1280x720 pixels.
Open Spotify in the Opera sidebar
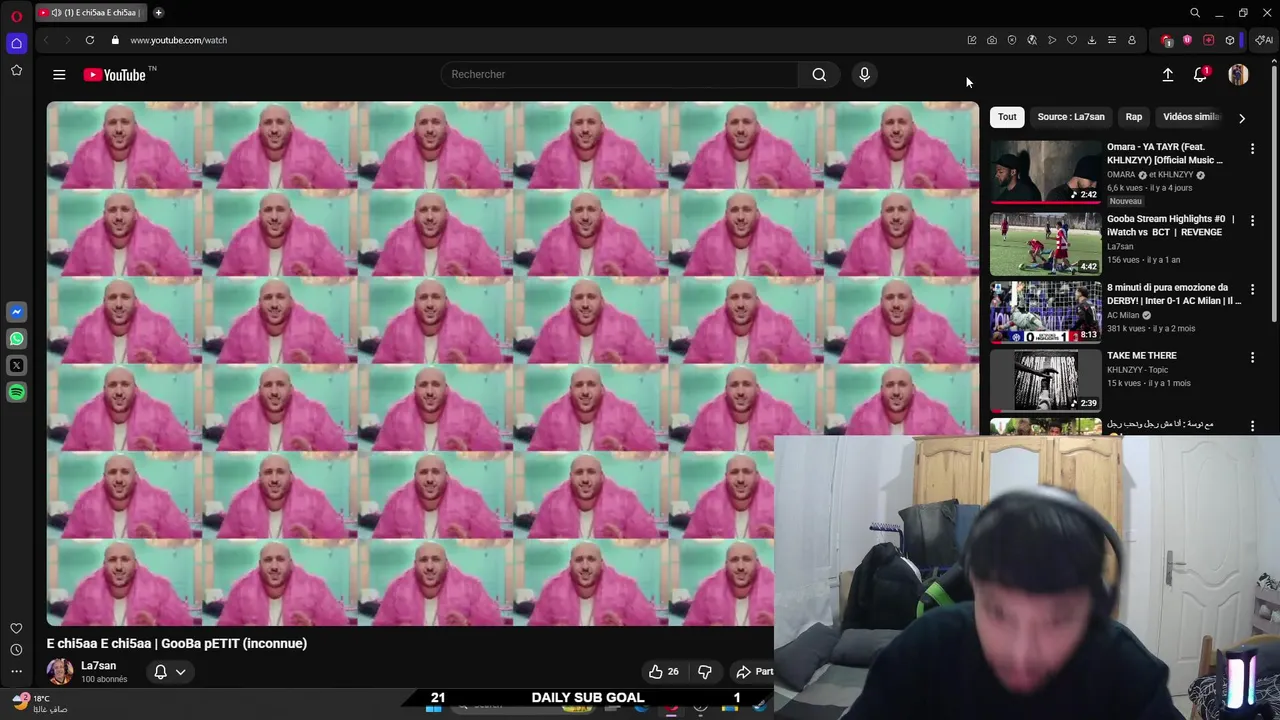click(x=16, y=393)
